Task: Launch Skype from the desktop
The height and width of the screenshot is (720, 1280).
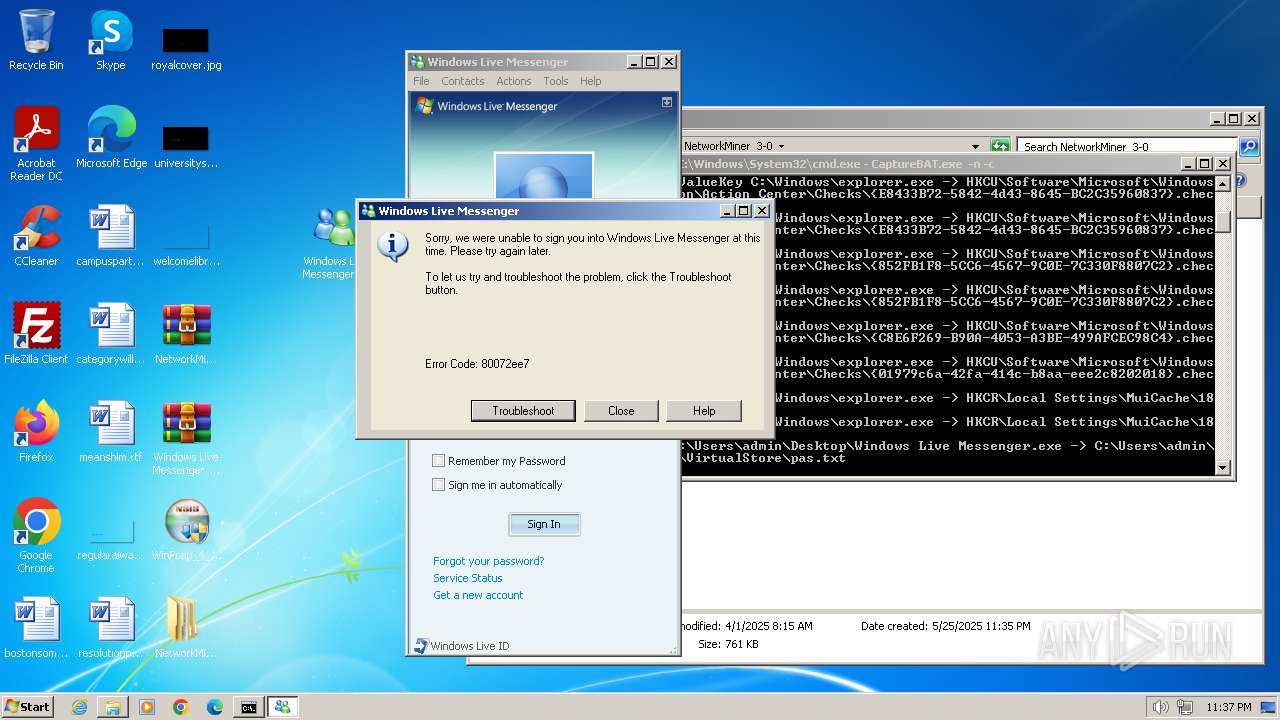Action: (x=110, y=40)
